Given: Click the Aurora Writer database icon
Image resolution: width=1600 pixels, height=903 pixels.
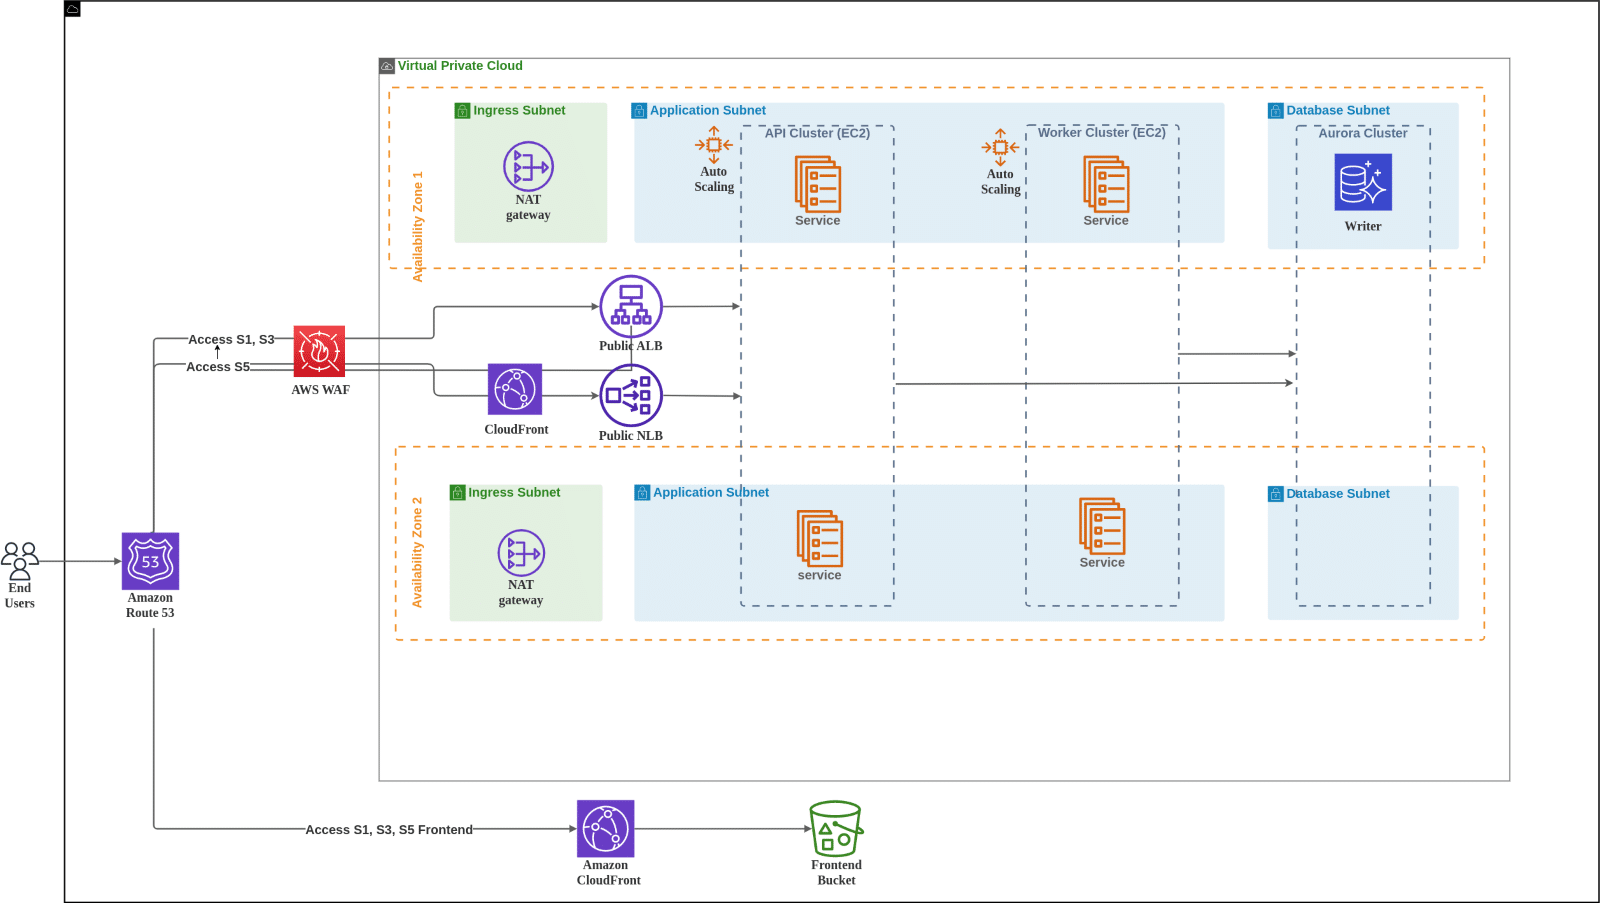Looking at the screenshot, I should tap(1363, 182).
